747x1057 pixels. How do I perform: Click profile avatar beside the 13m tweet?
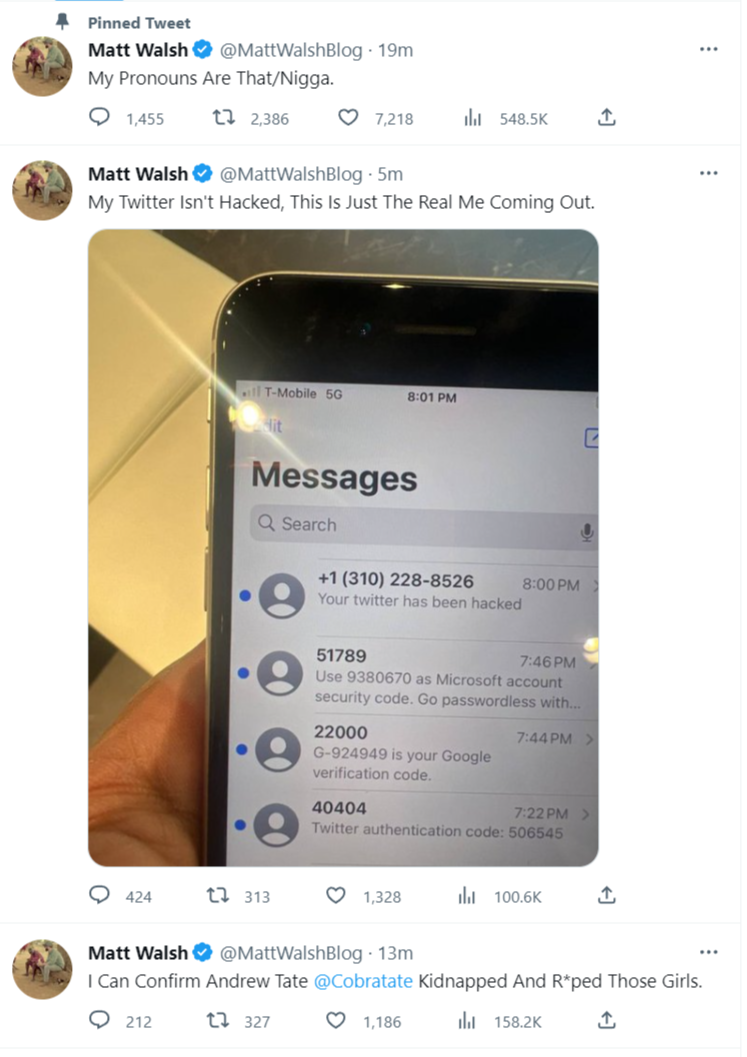tap(42, 969)
